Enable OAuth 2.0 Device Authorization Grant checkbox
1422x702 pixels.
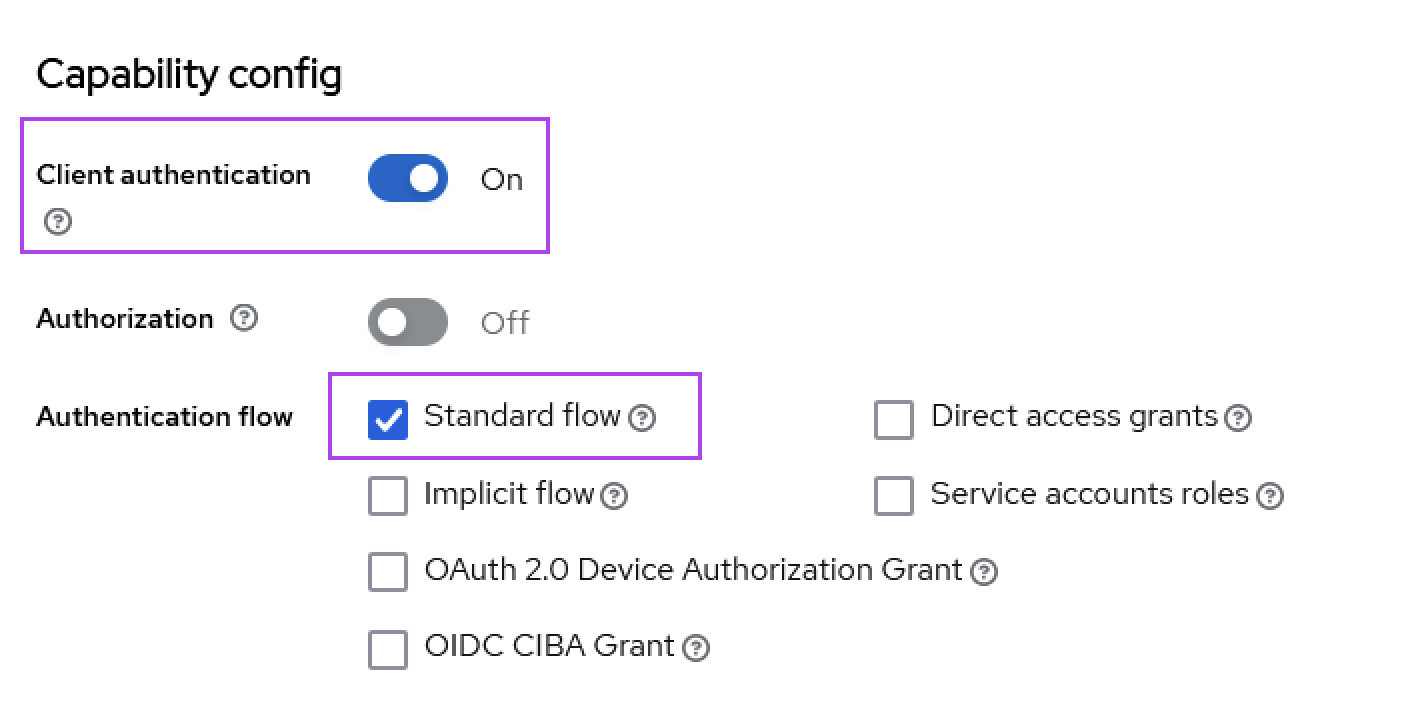(388, 572)
